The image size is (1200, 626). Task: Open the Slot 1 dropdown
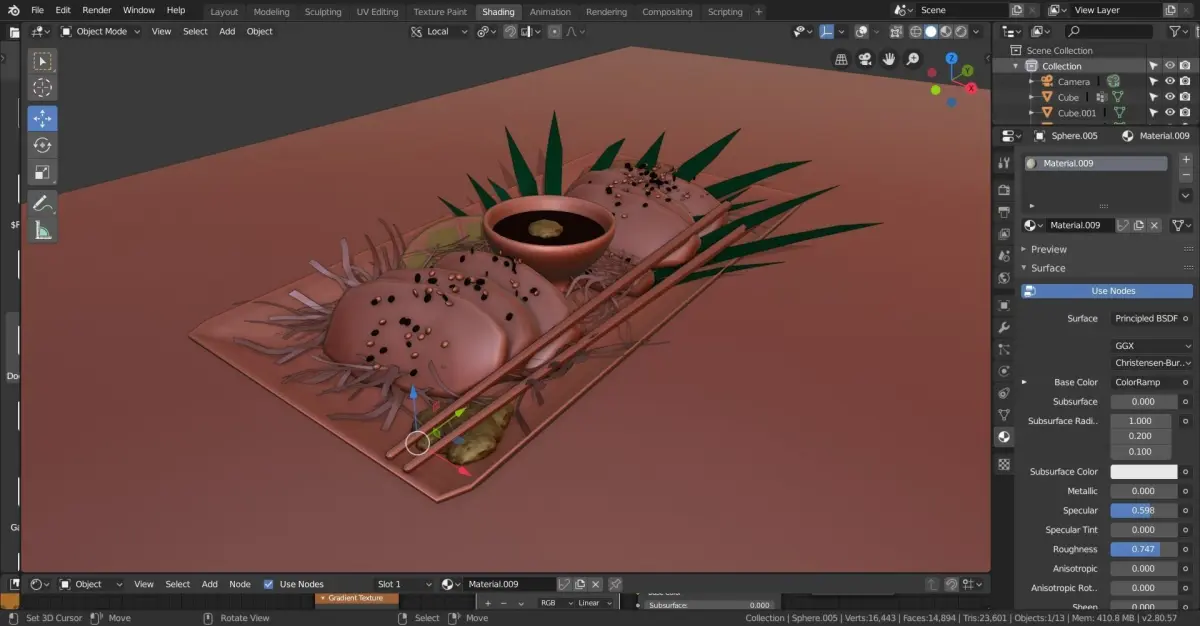pyautogui.click(x=405, y=584)
